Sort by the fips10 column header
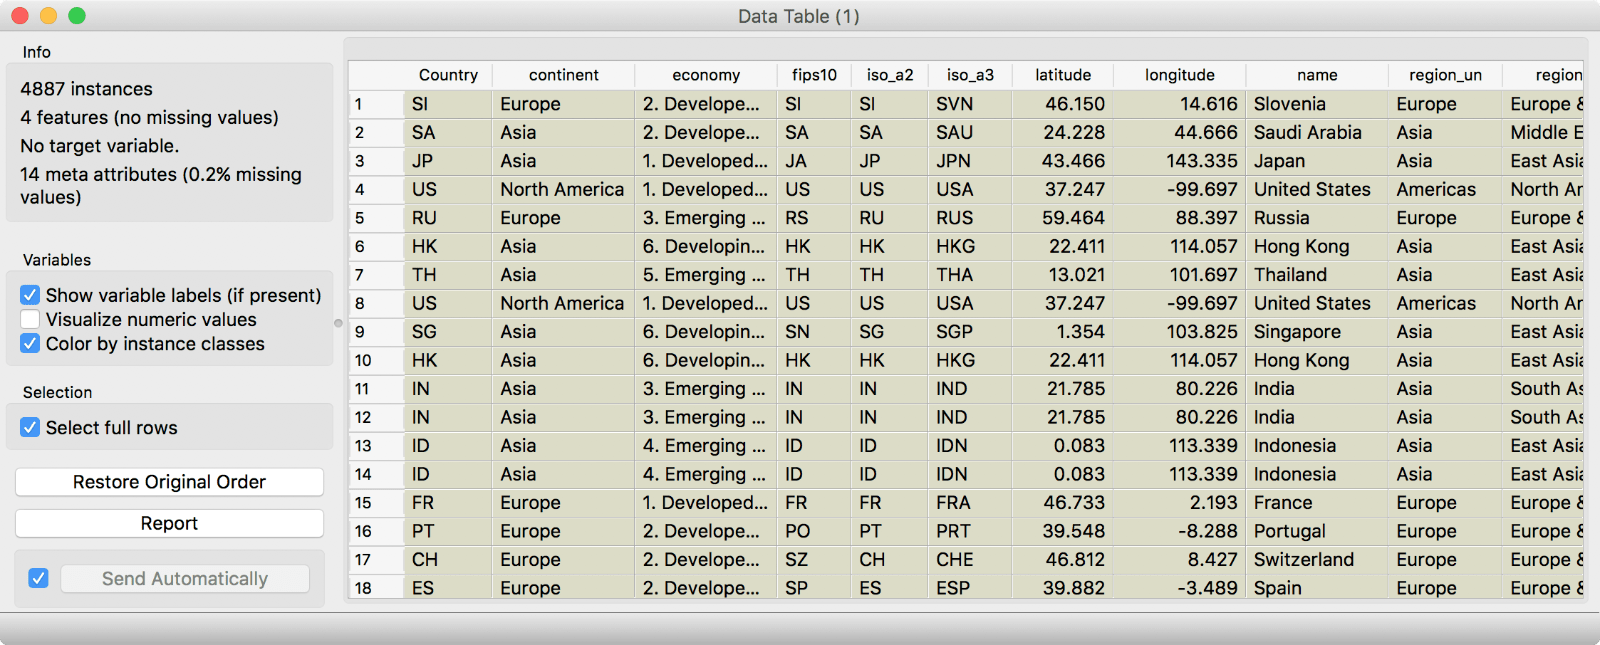Screen dimensions: 1600x645 814,75
